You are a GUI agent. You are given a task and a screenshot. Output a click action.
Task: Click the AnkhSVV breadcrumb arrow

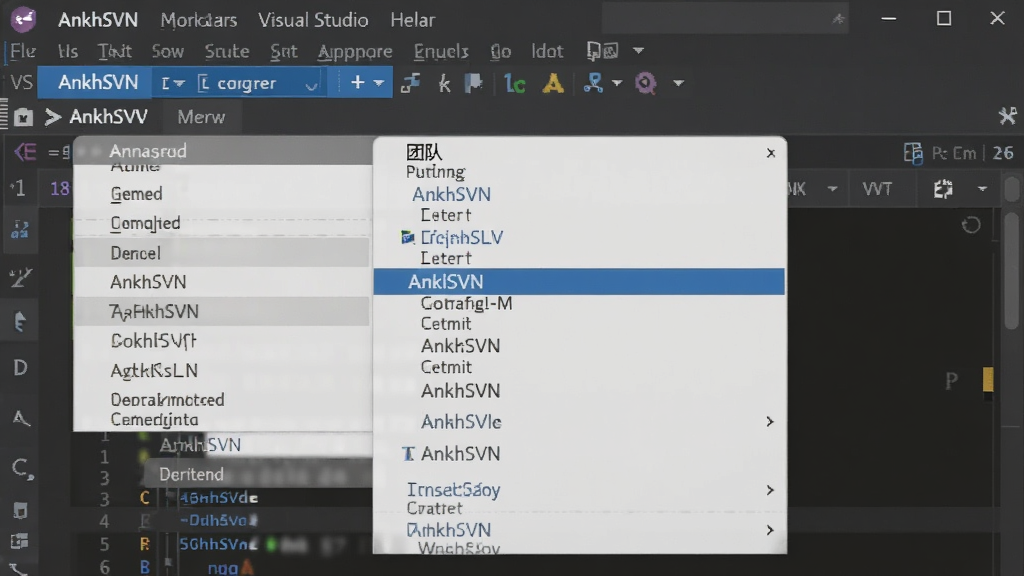point(53,117)
